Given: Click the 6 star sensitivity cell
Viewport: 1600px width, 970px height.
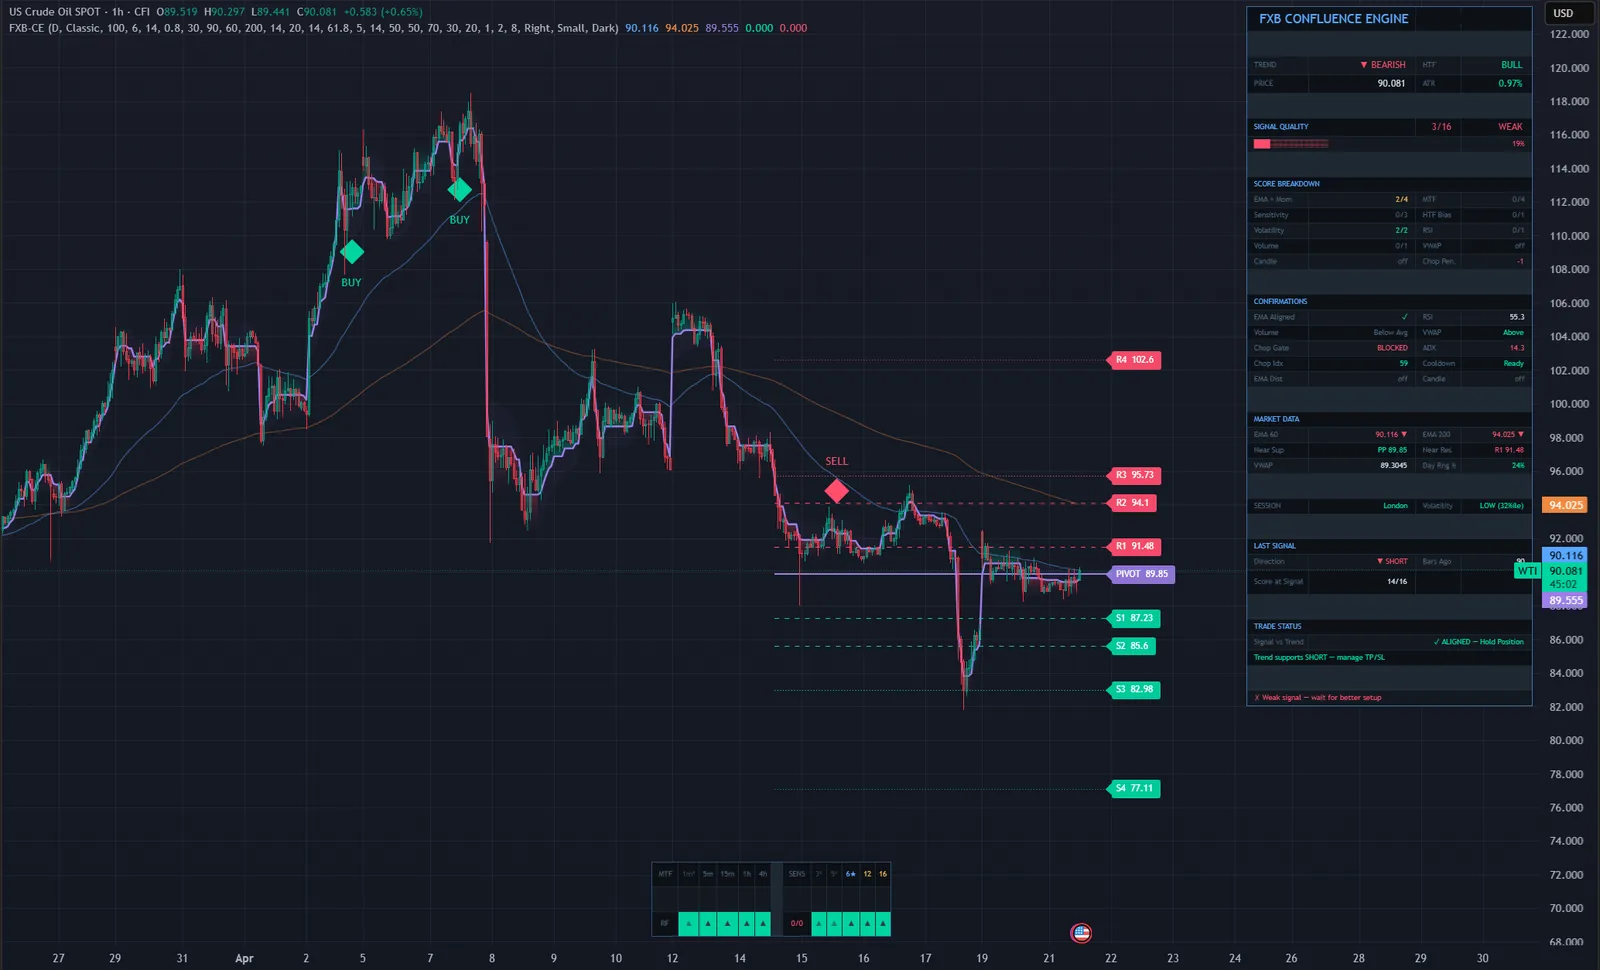Looking at the screenshot, I should pos(851,874).
